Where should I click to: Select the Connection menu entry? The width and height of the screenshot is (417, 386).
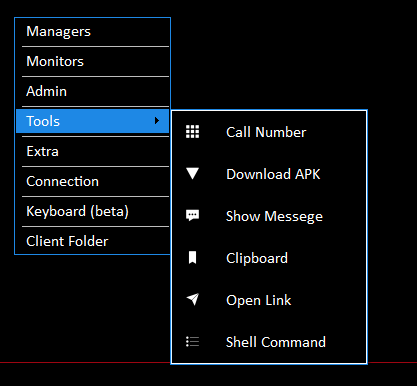tap(93, 182)
